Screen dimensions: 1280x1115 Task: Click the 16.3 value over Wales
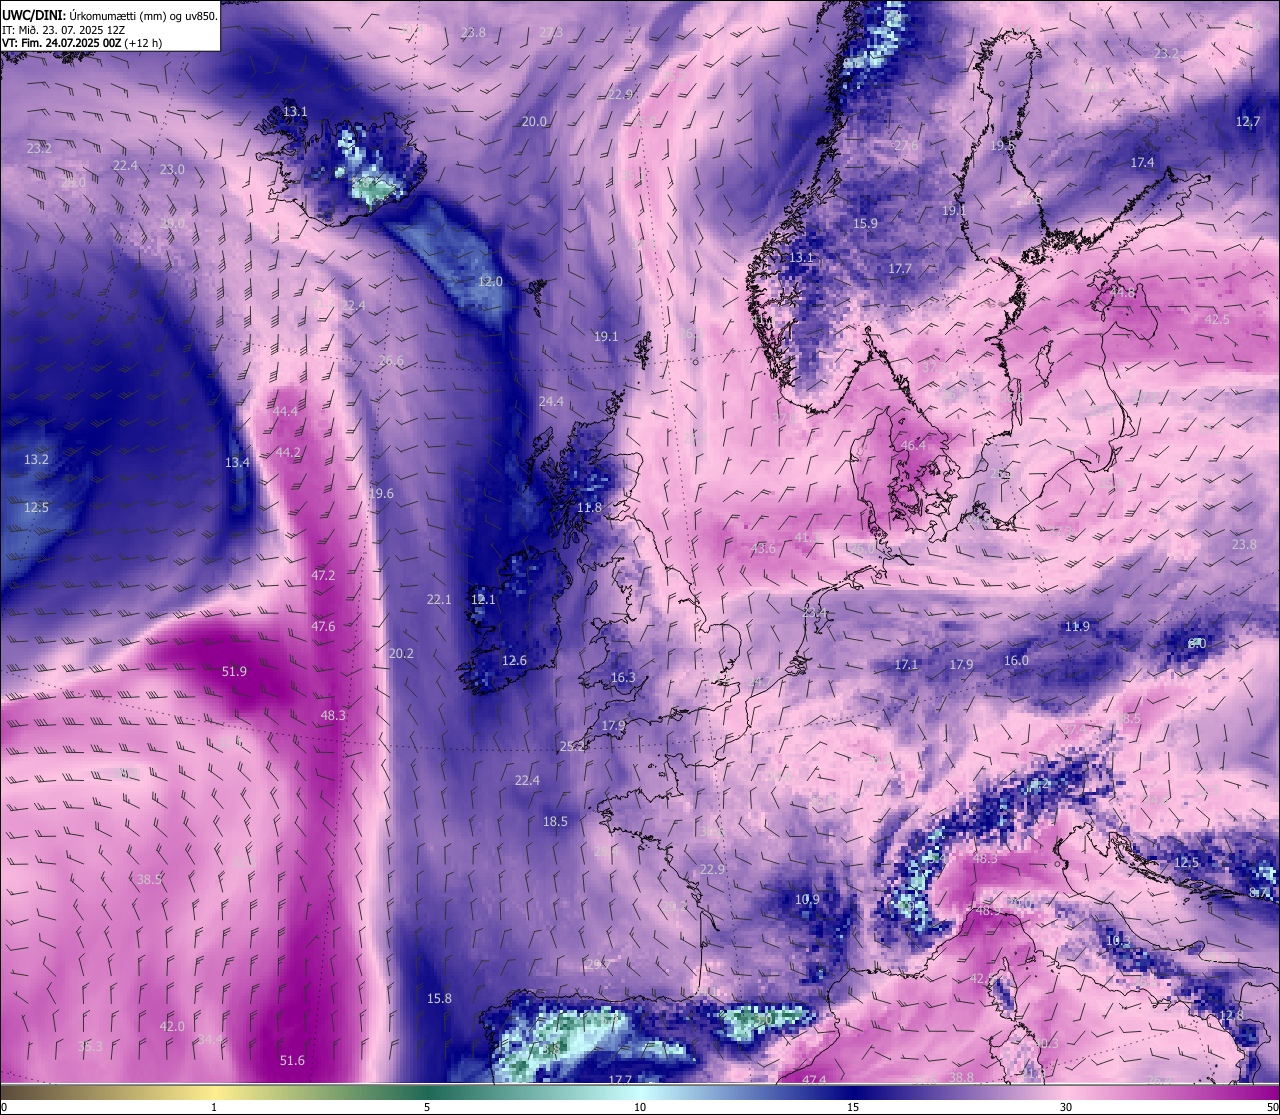click(623, 677)
